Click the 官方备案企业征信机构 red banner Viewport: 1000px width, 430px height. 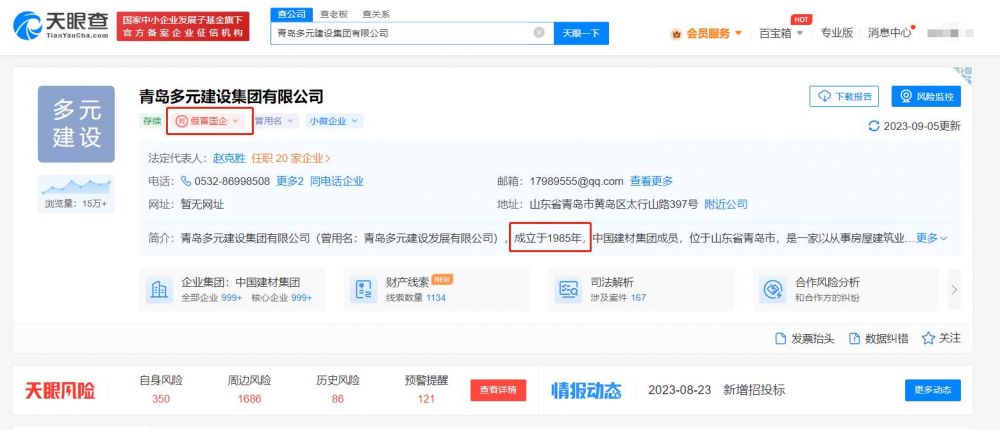pos(183,26)
